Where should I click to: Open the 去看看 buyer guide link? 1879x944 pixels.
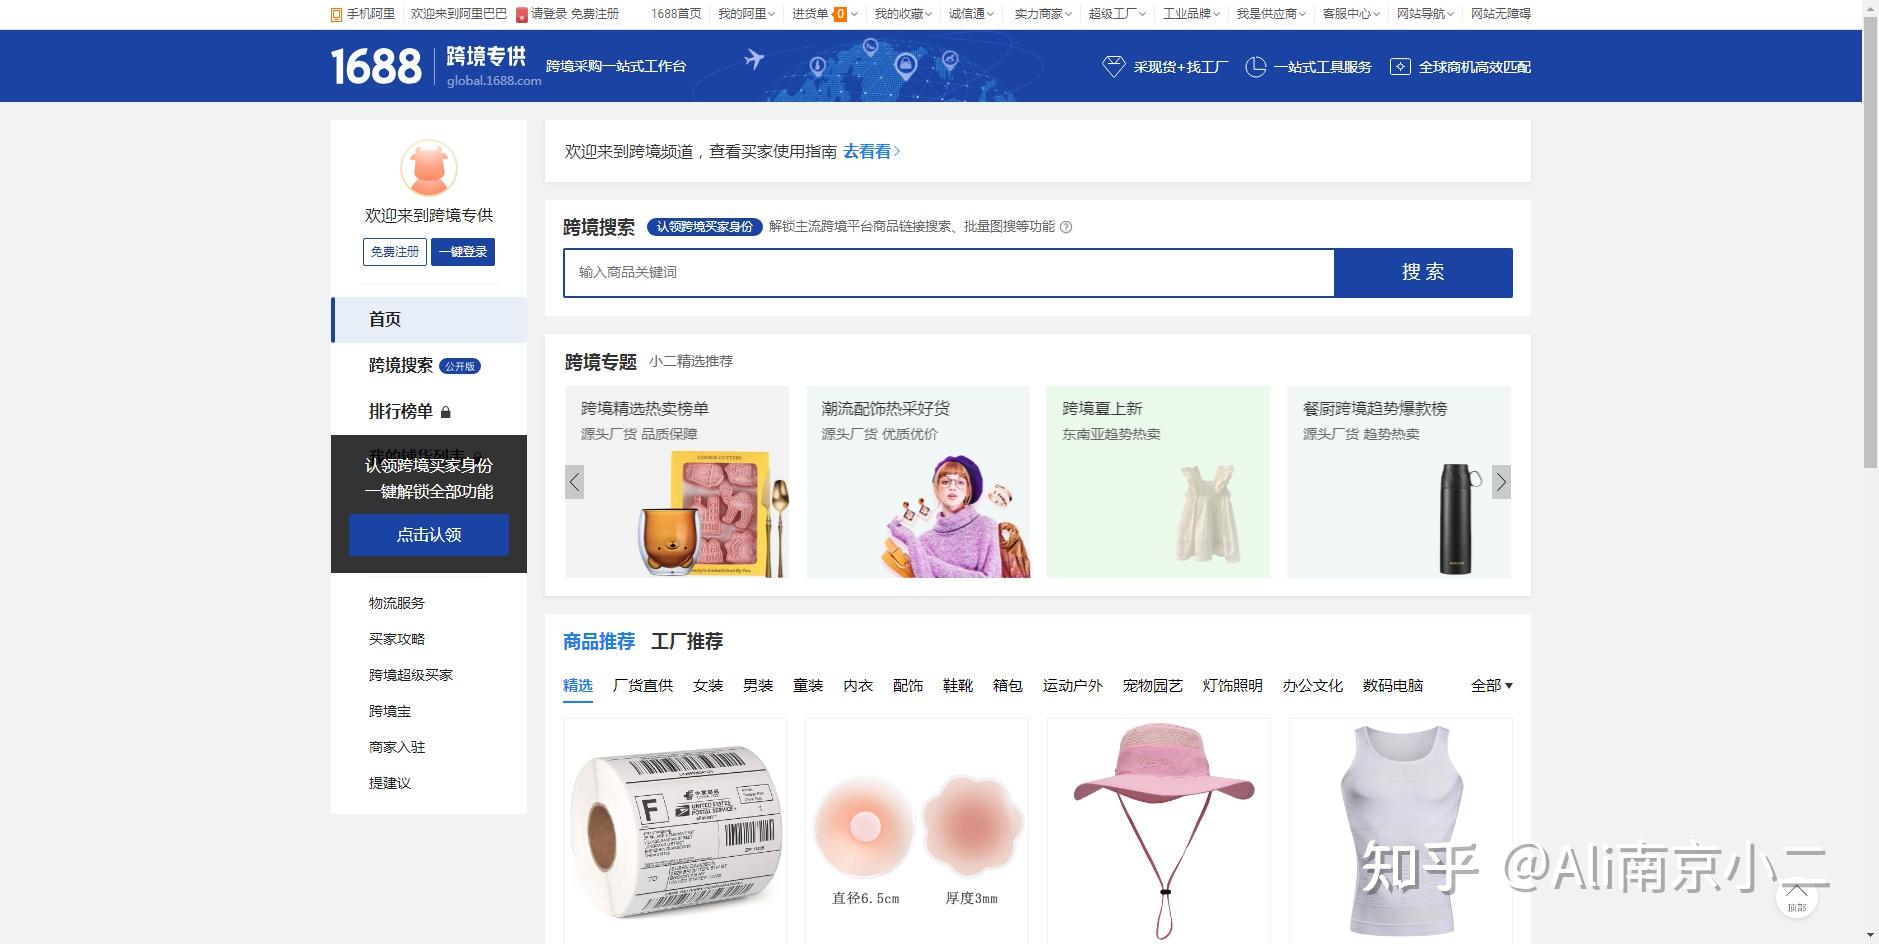pyautogui.click(x=867, y=150)
